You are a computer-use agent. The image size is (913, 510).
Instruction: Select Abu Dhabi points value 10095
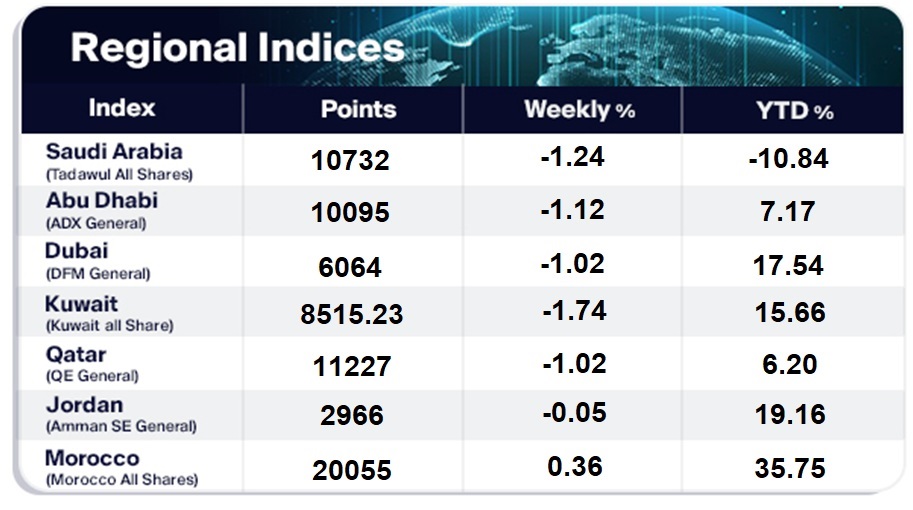tap(351, 212)
